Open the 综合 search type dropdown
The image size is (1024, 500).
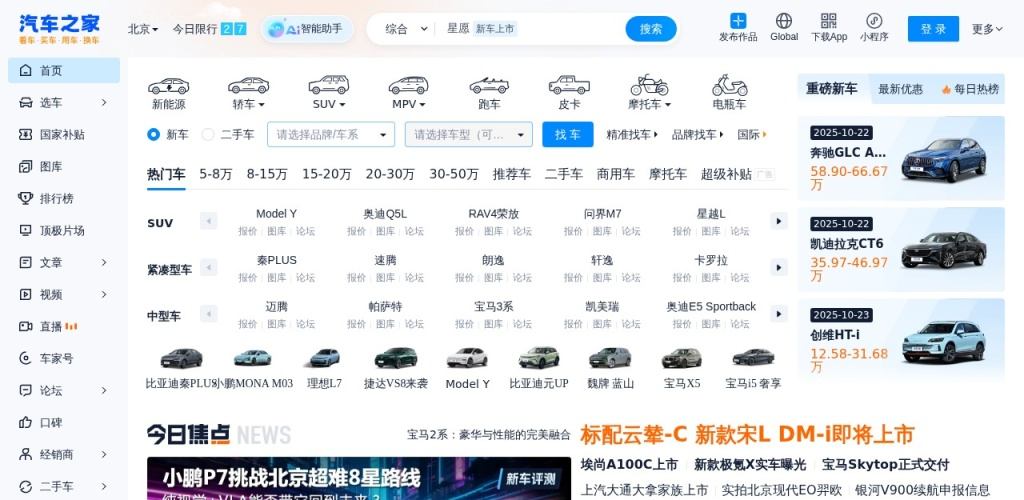(x=406, y=29)
